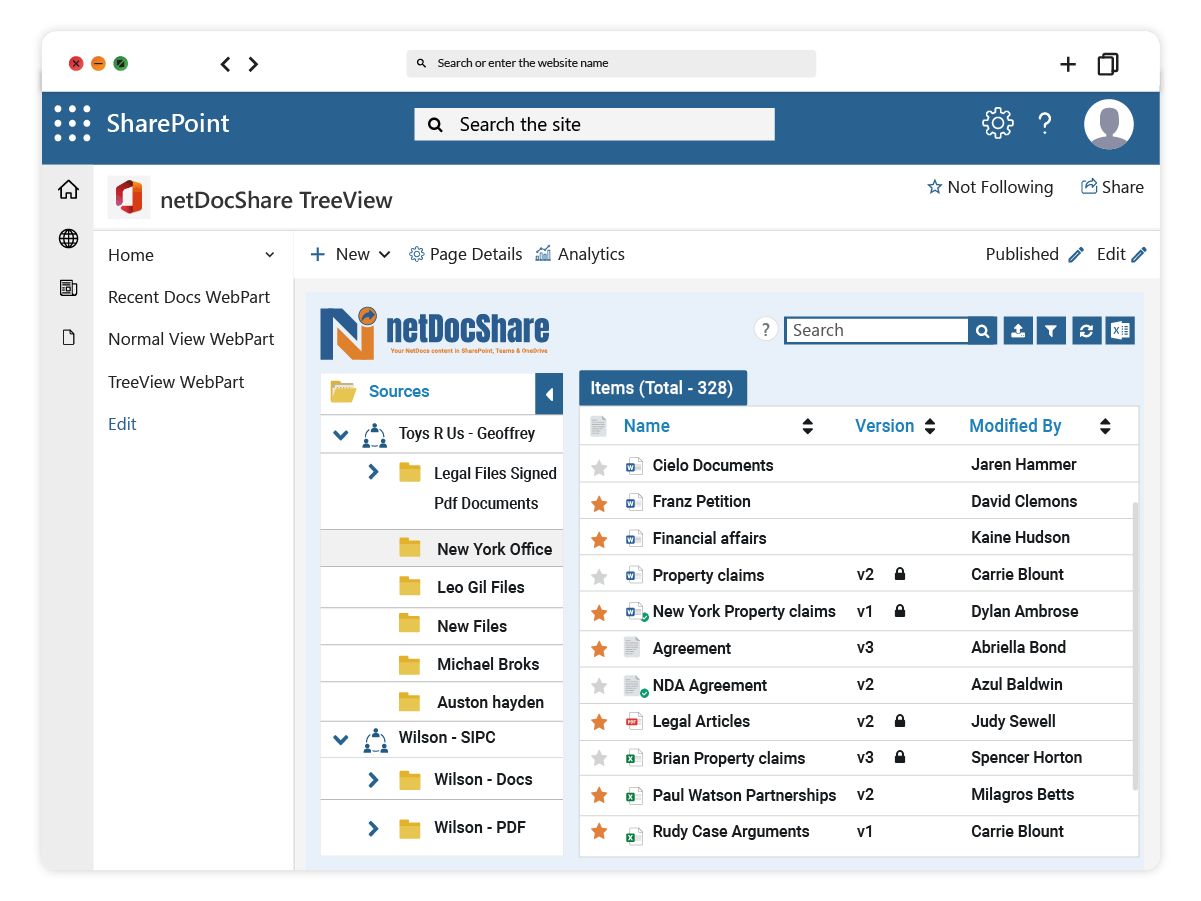Sort by Modified By column arrows
This screenshot has height=901, width=1201.
pyautogui.click(x=1105, y=427)
